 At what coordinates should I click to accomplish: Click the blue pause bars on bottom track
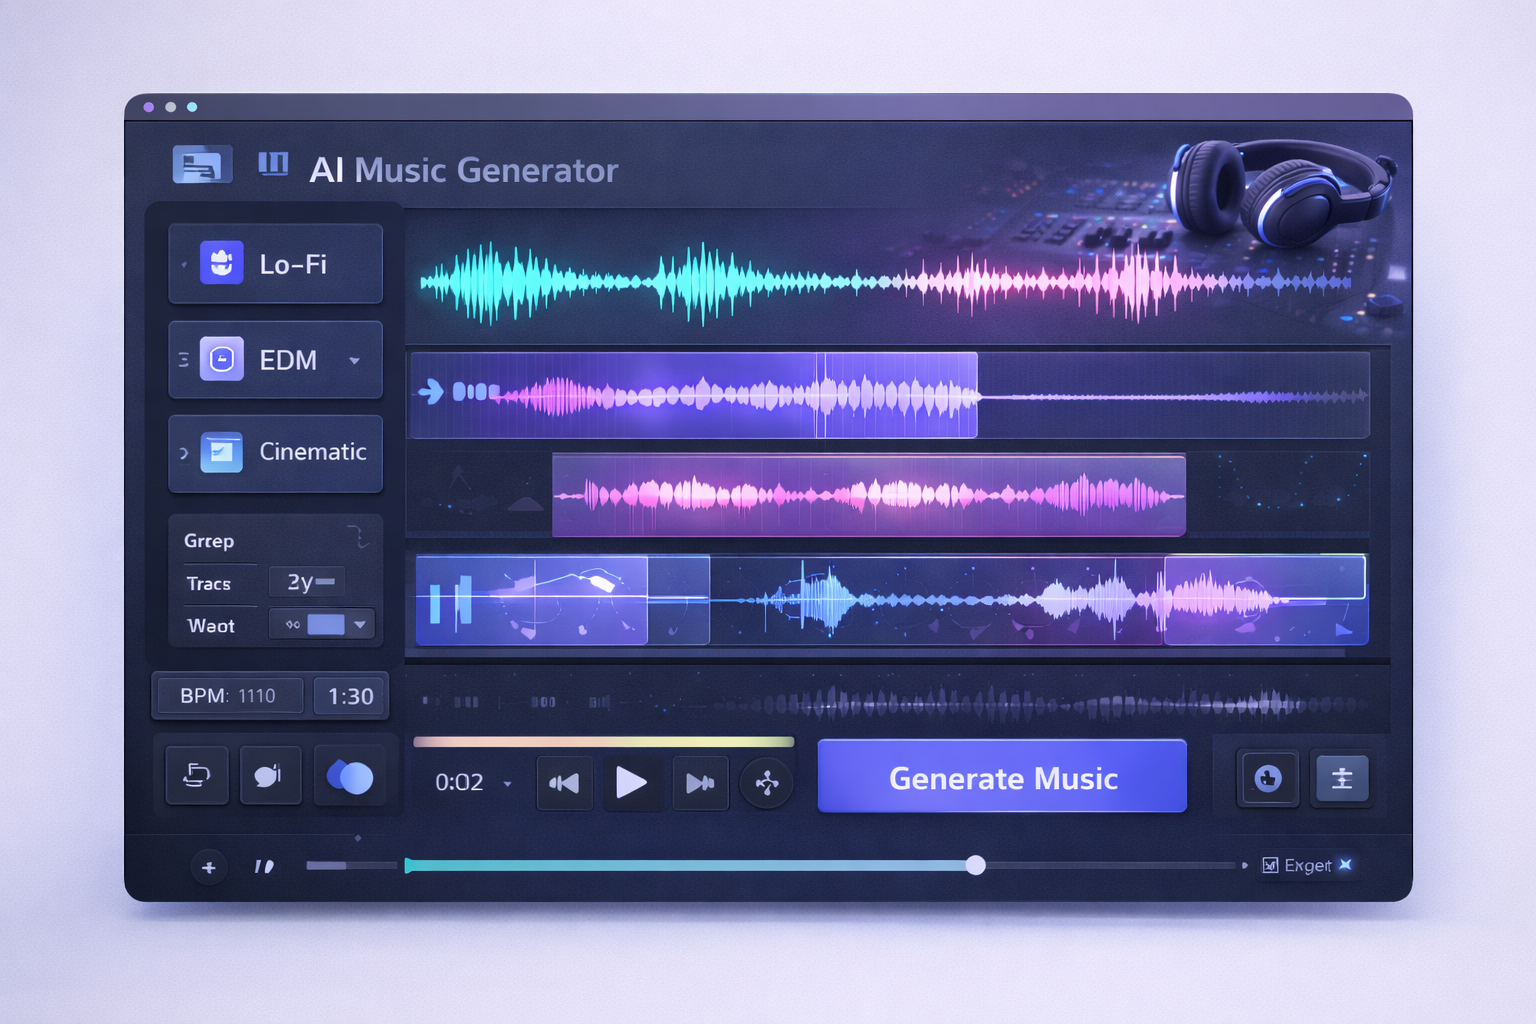[450, 601]
